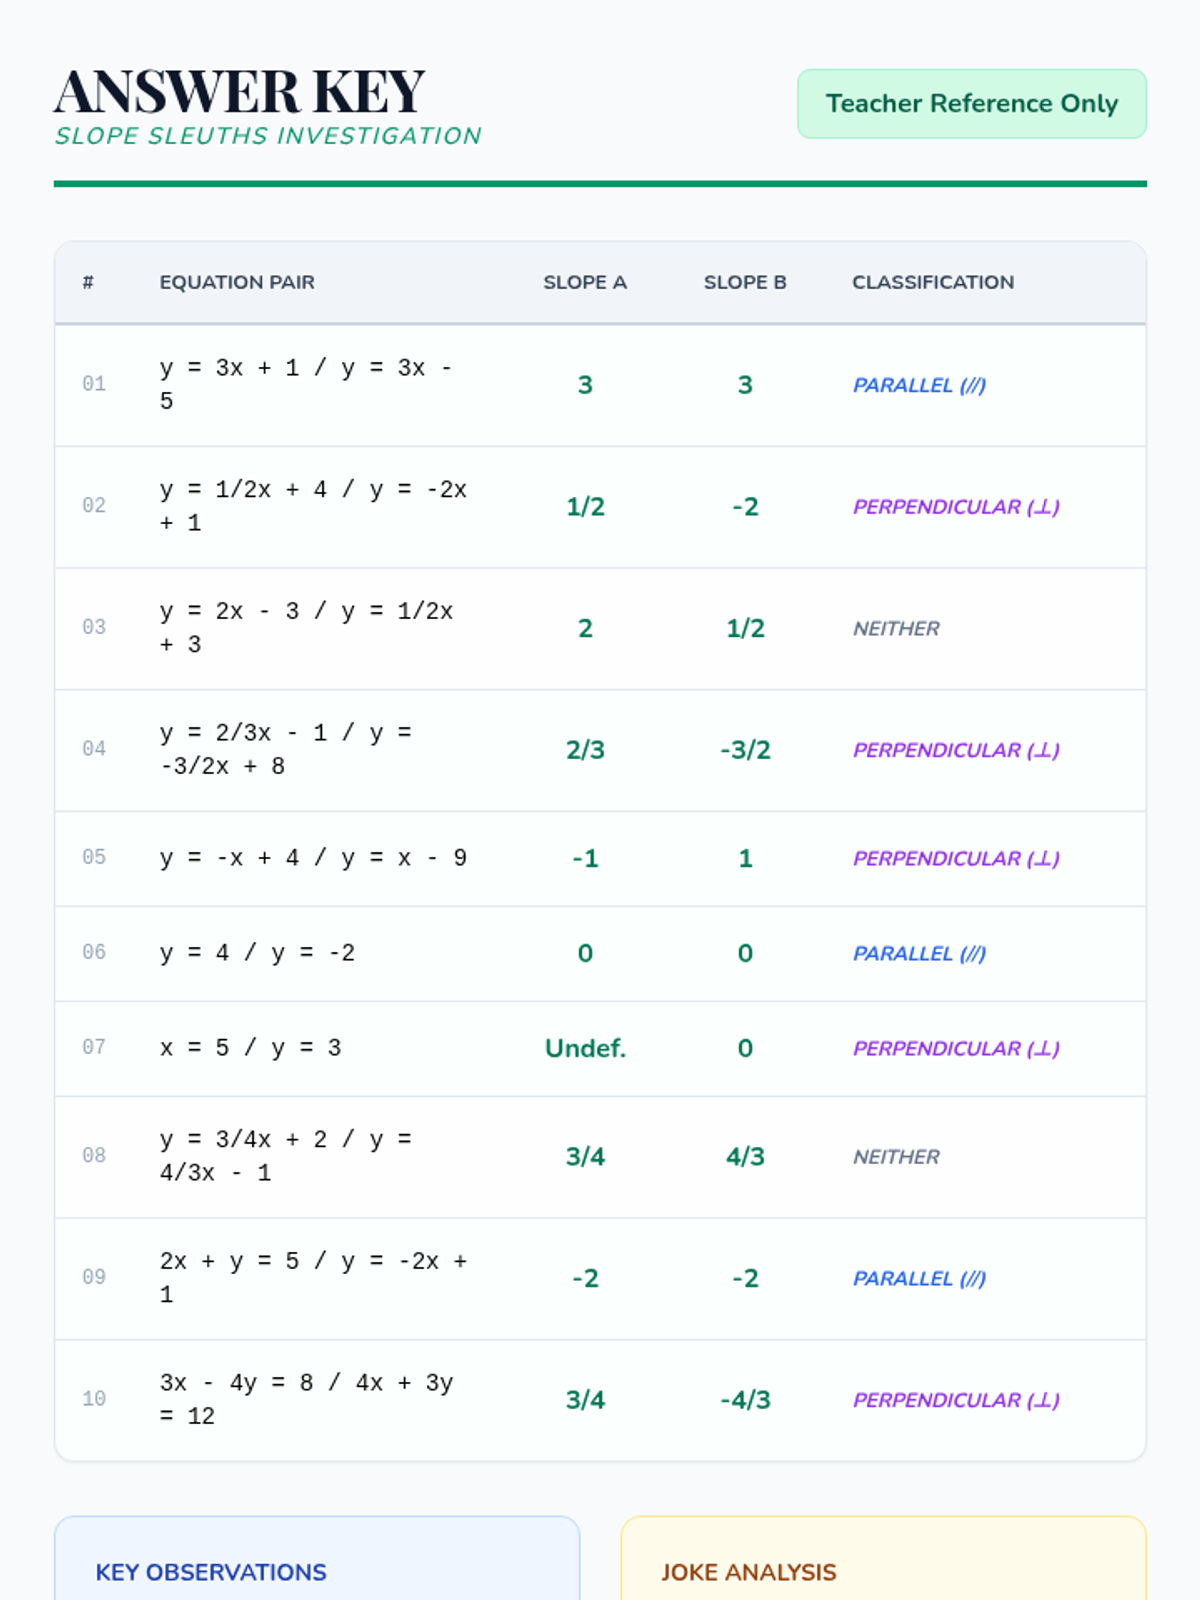Click the EQUATION PAIR column header
Screen dimensions: 1200x1600
[237, 282]
